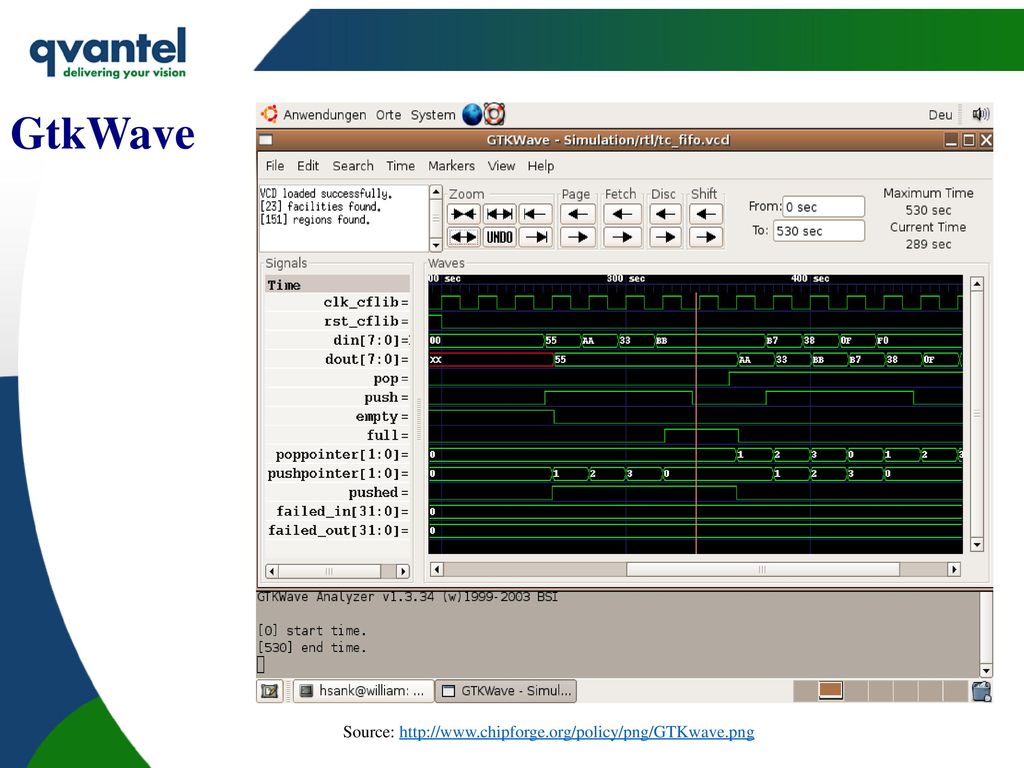Open the File menu
The width and height of the screenshot is (1024, 768).
tap(275, 166)
